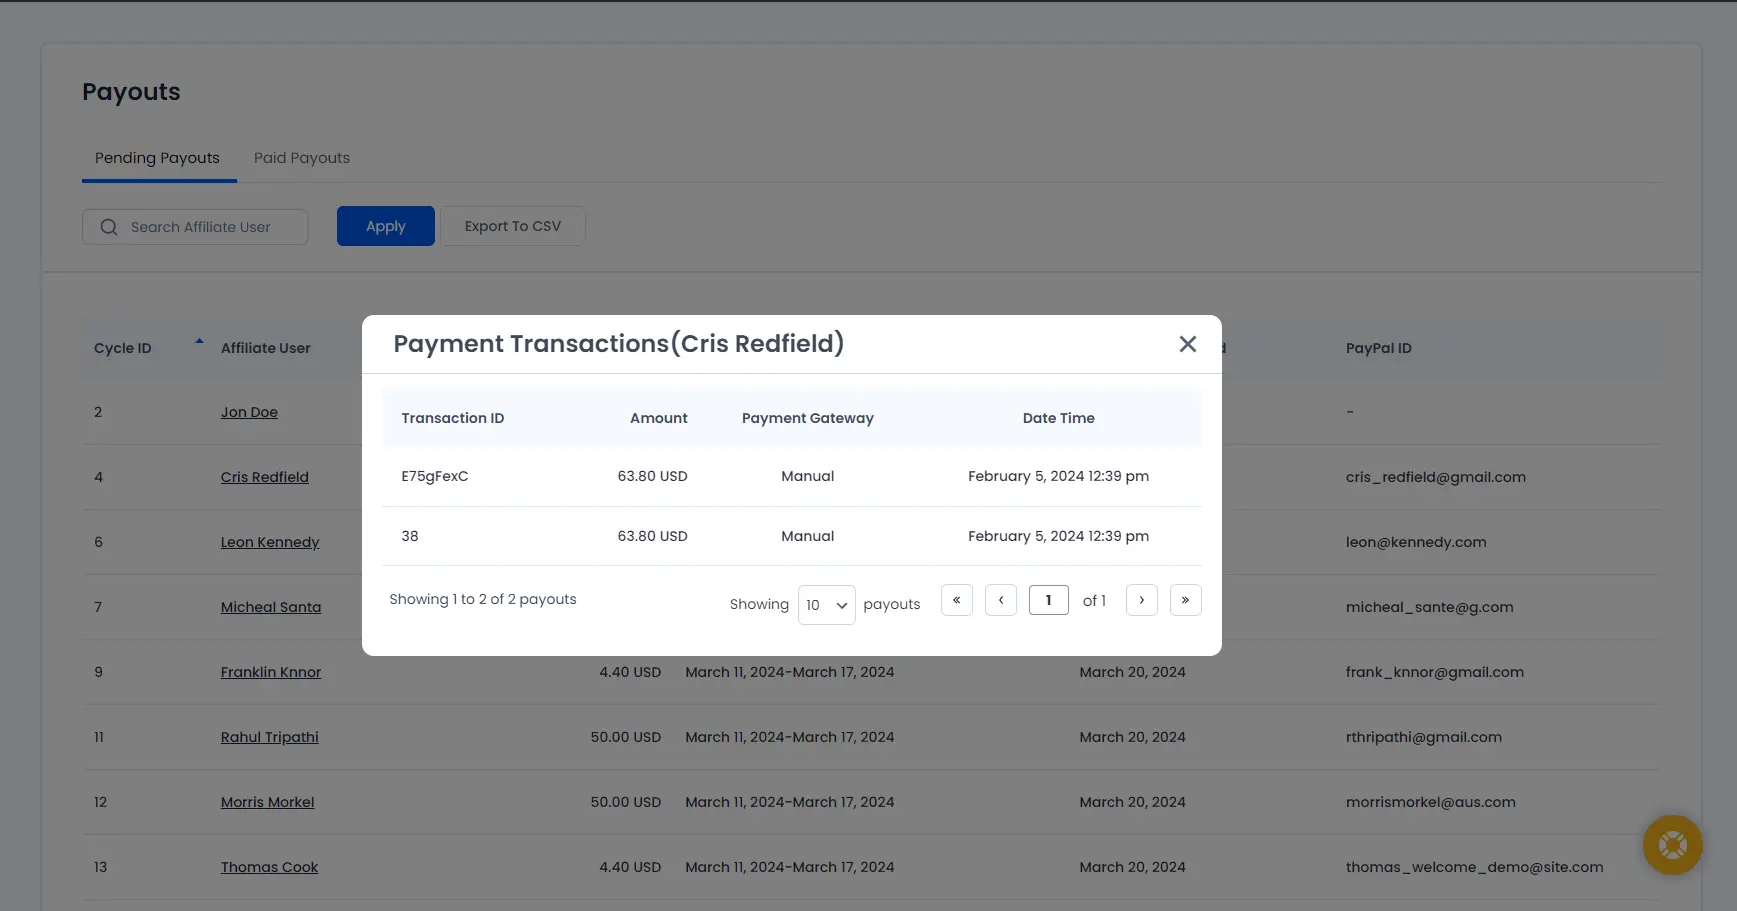
Task: Click date time of transaction 38
Action: [1059, 536]
